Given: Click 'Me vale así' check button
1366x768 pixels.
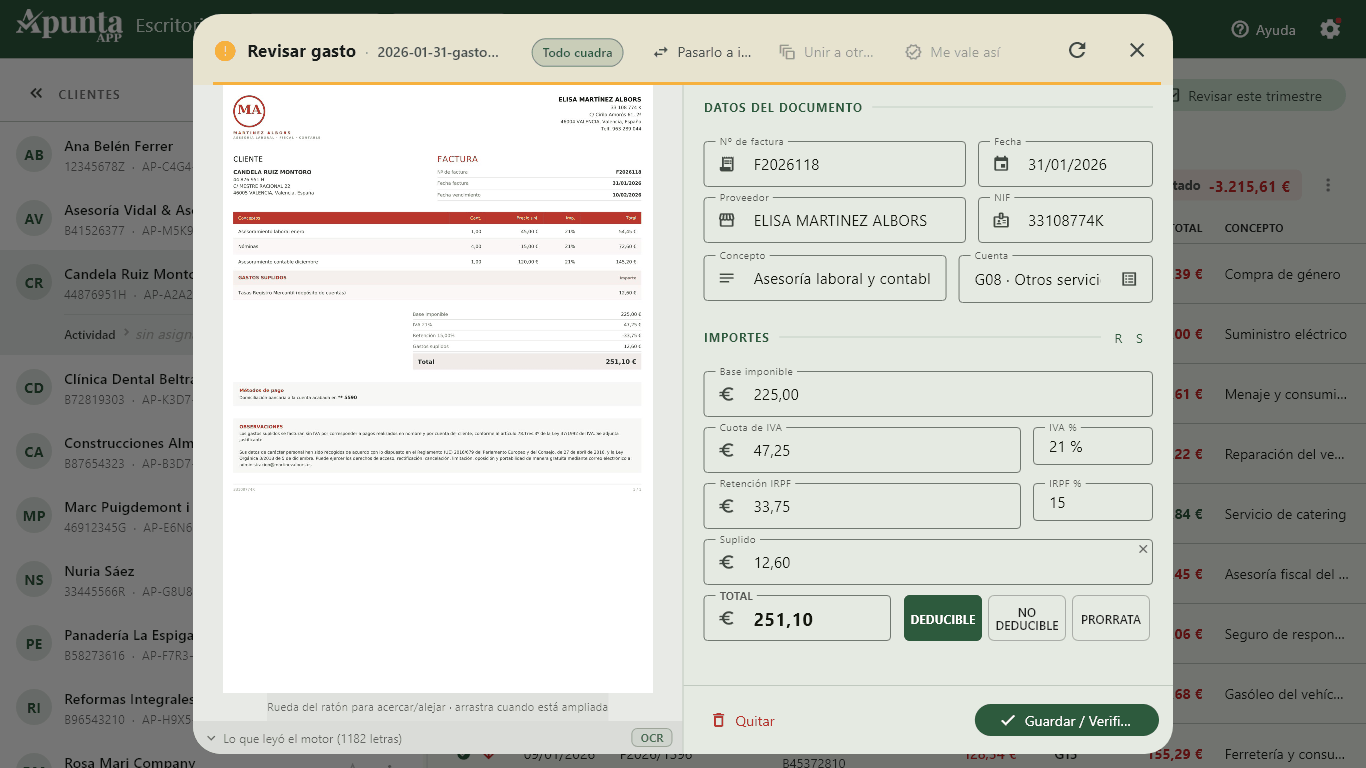Looking at the screenshot, I should (953, 52).
